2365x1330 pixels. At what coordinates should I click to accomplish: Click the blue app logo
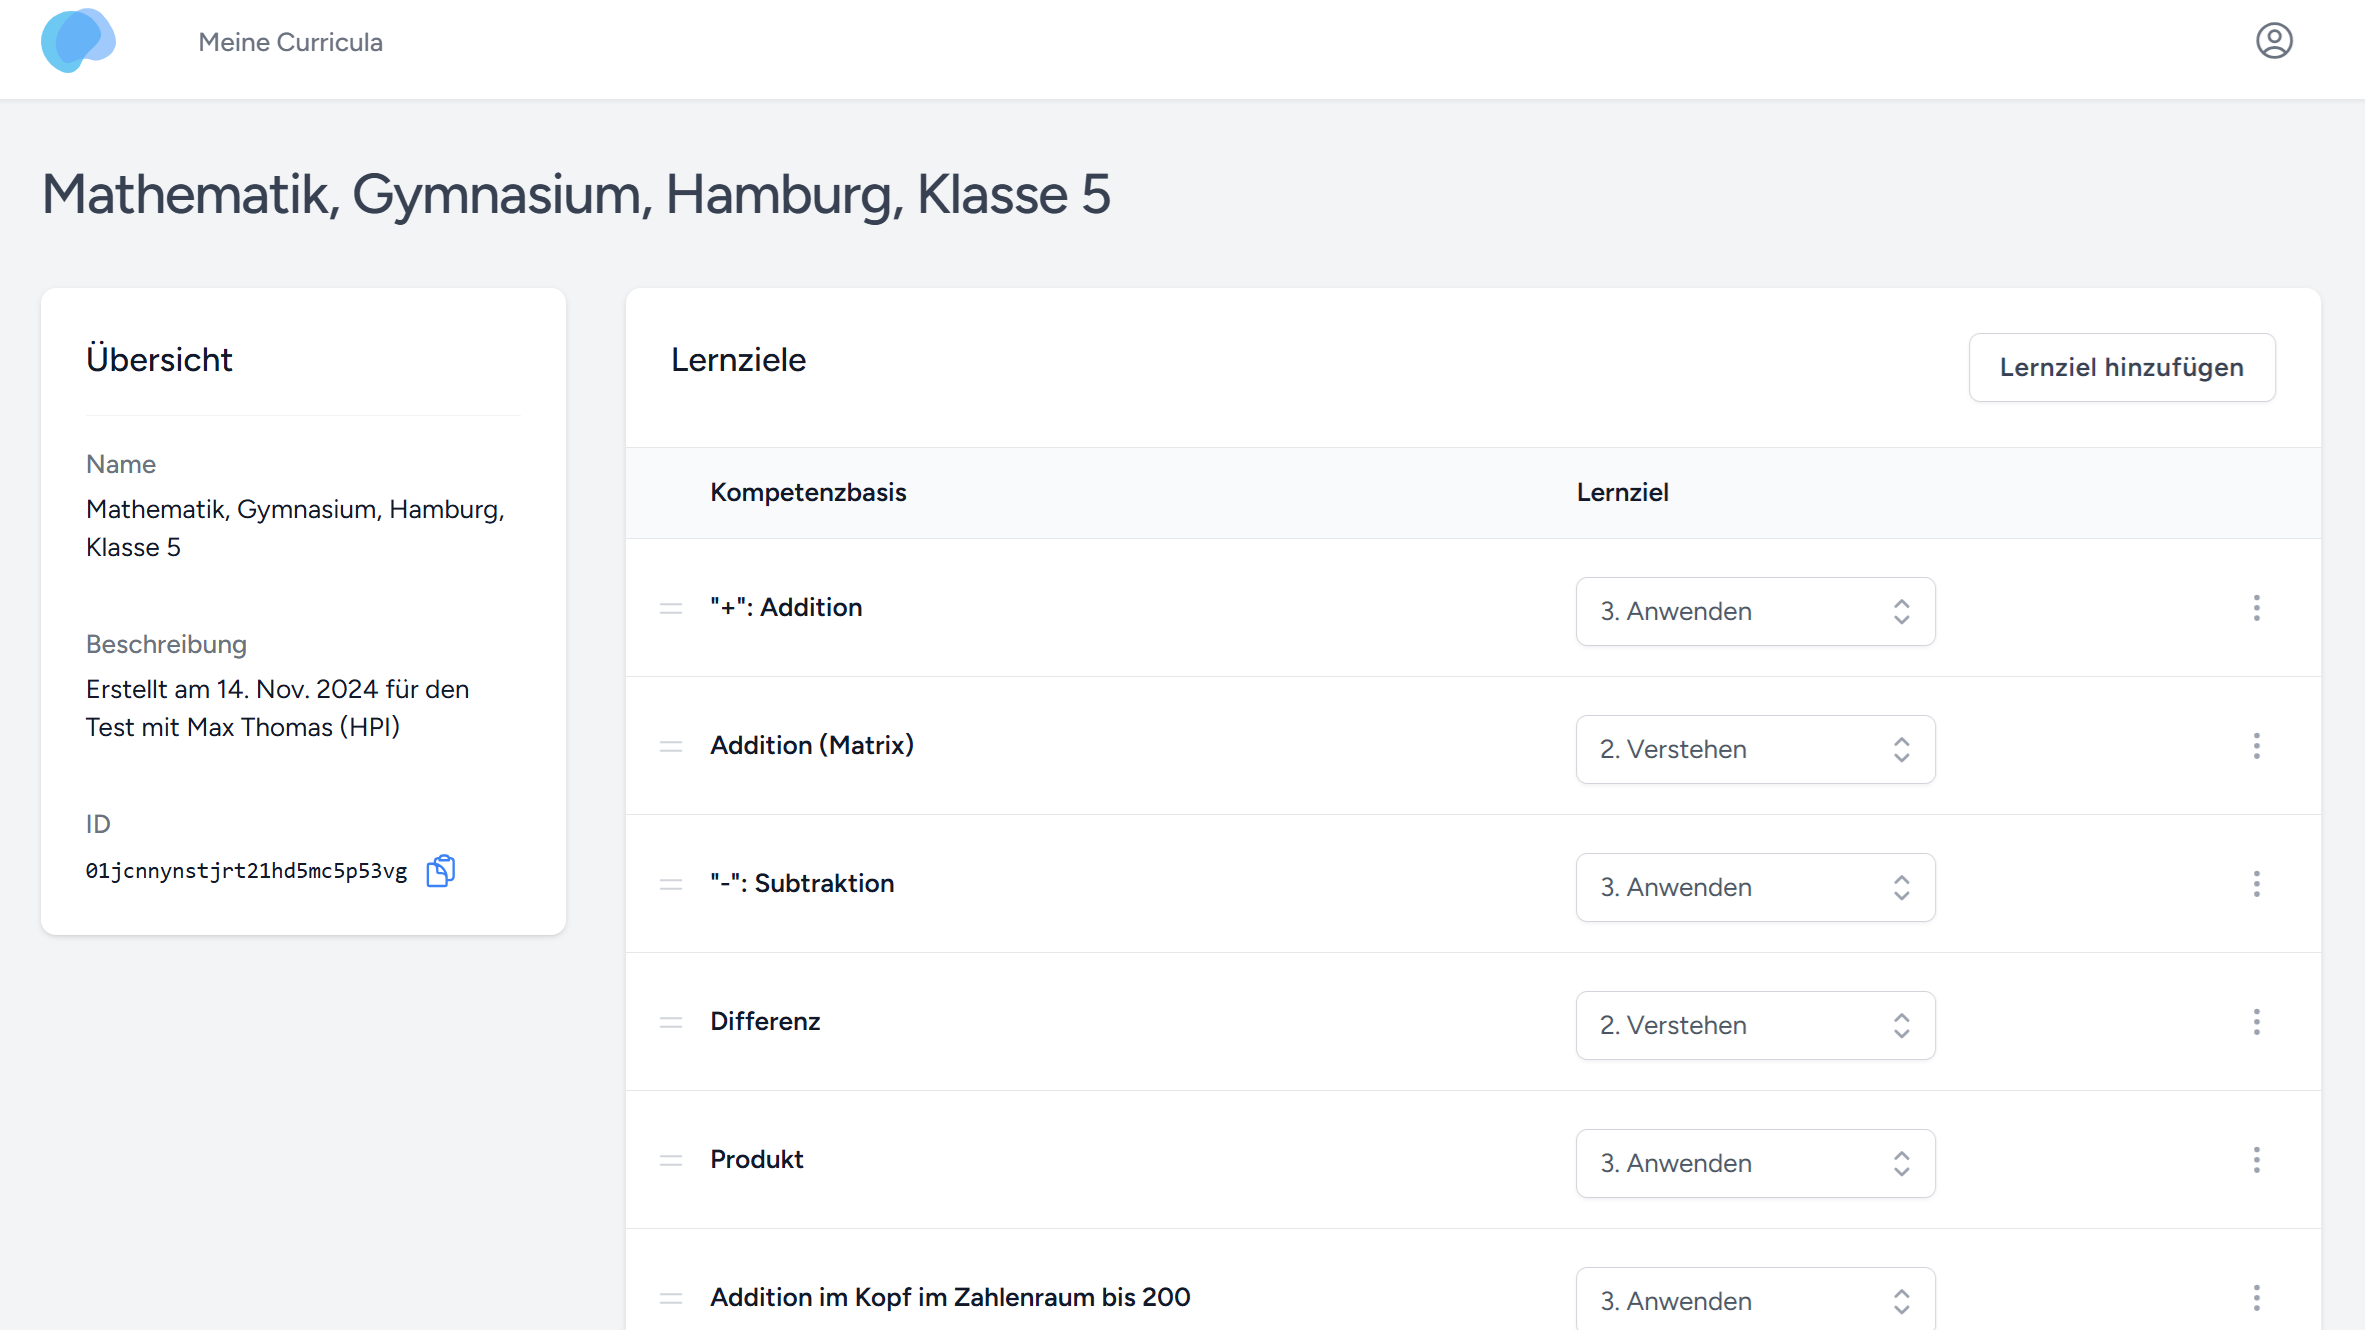tap(78, 41)
